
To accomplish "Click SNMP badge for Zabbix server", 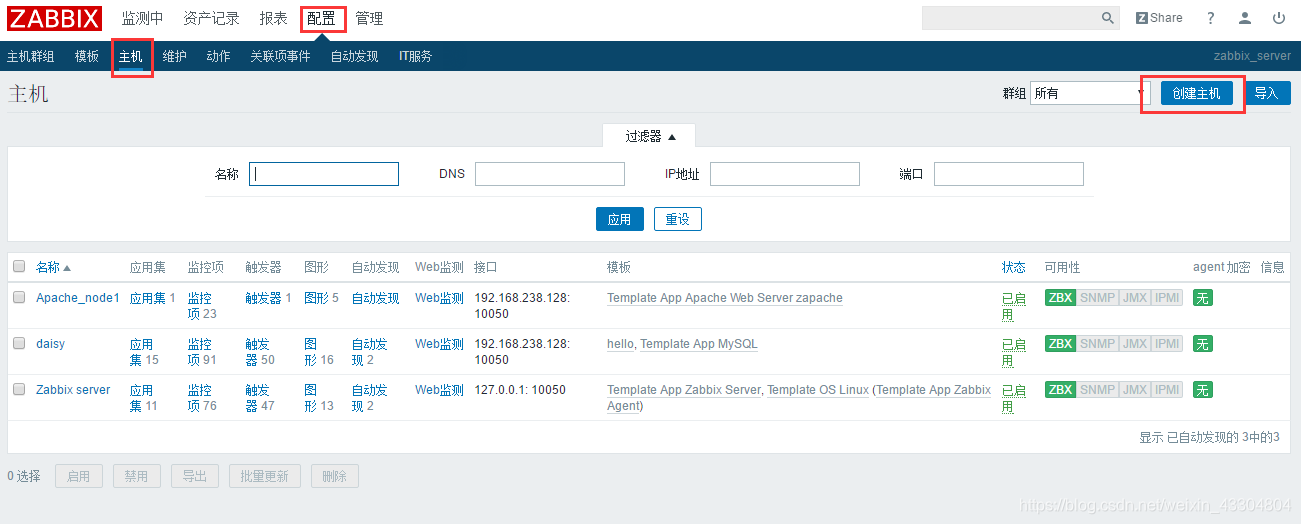I will 1097,390.
